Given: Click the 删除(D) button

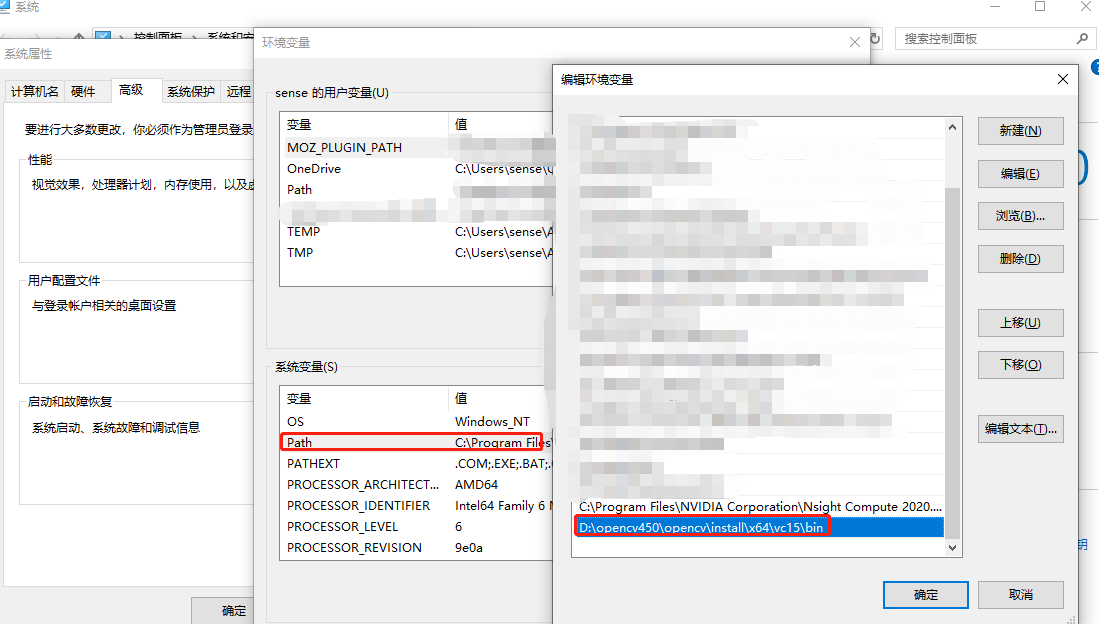Looking at the screenshot, I should tap(1020, 258).
